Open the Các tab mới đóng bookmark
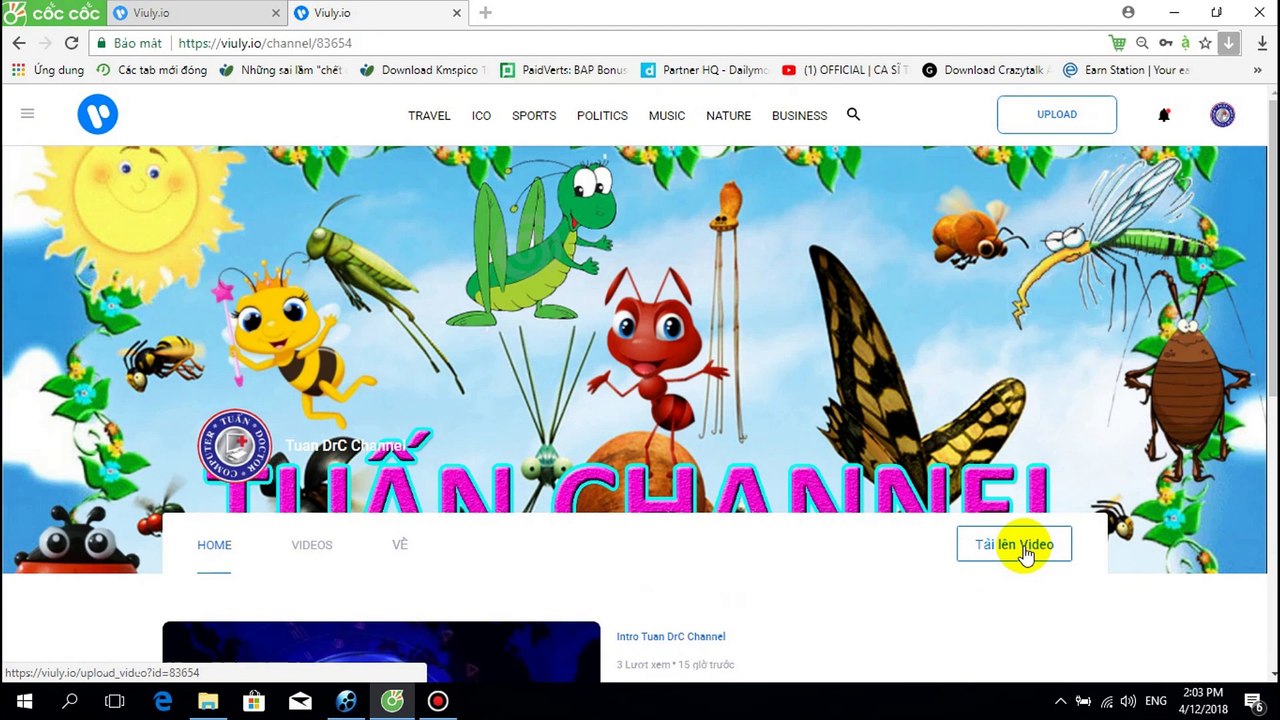 (152, 70)
